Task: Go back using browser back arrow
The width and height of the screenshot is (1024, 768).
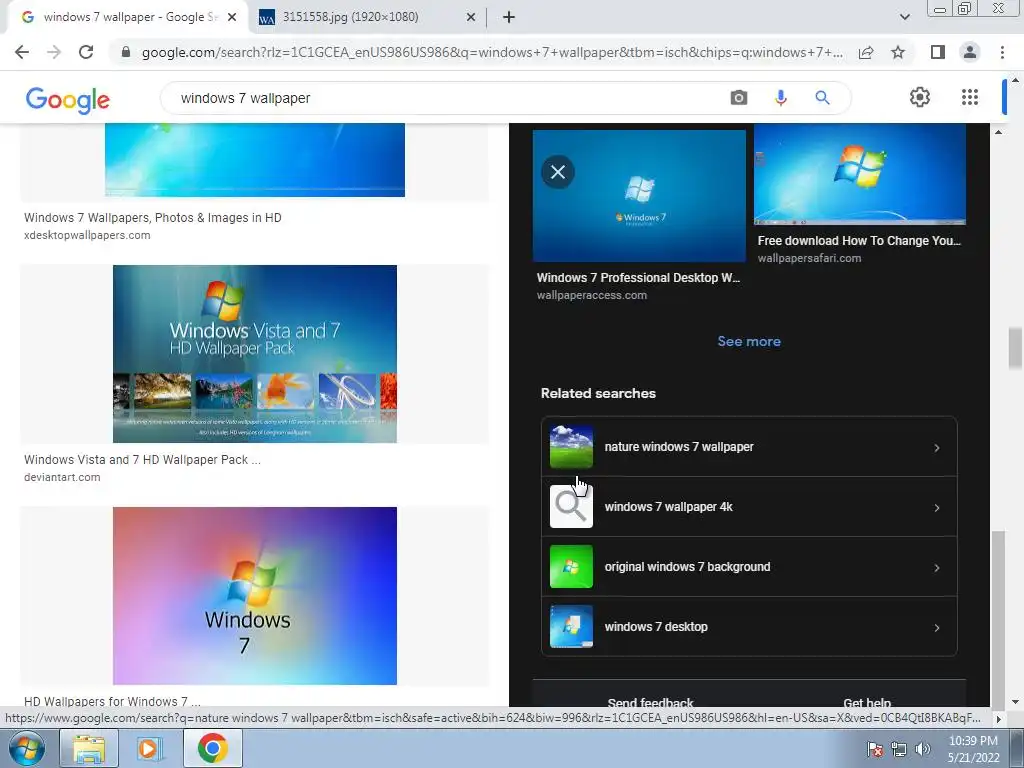Action: pos(22,52)
